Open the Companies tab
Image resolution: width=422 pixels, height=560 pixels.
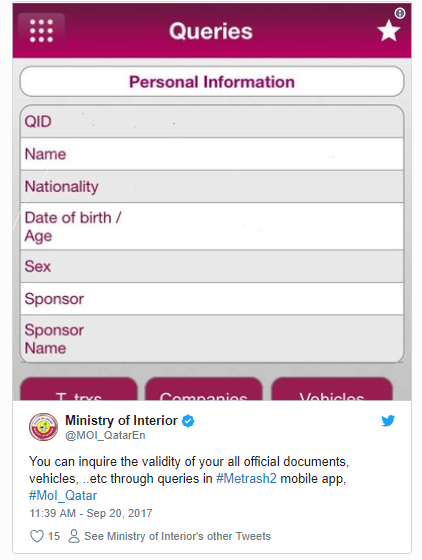click(204, 389)
